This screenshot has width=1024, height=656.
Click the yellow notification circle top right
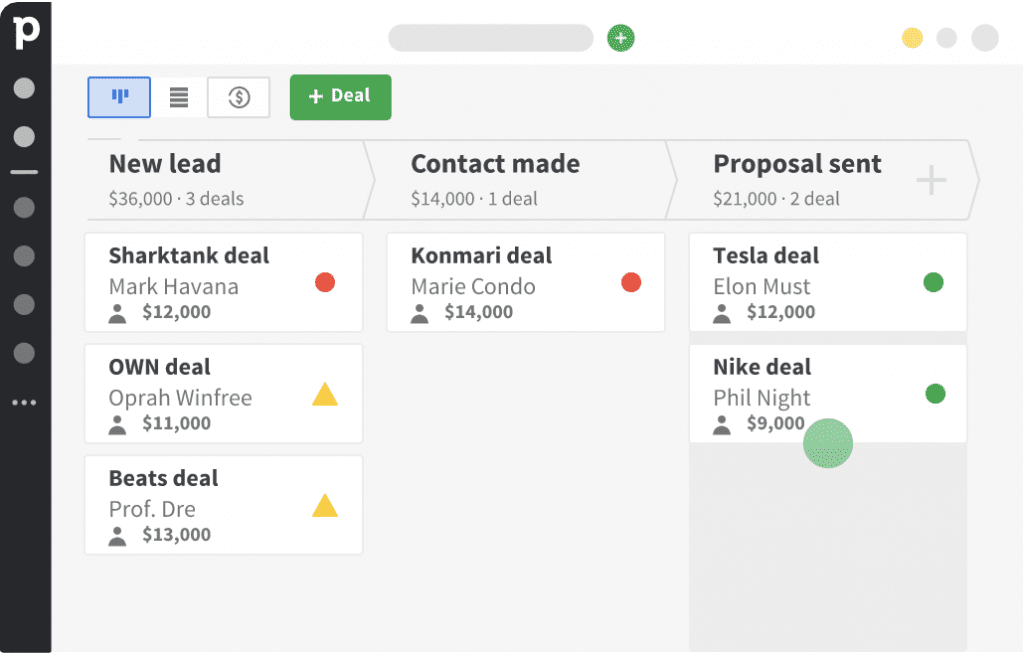911,37
